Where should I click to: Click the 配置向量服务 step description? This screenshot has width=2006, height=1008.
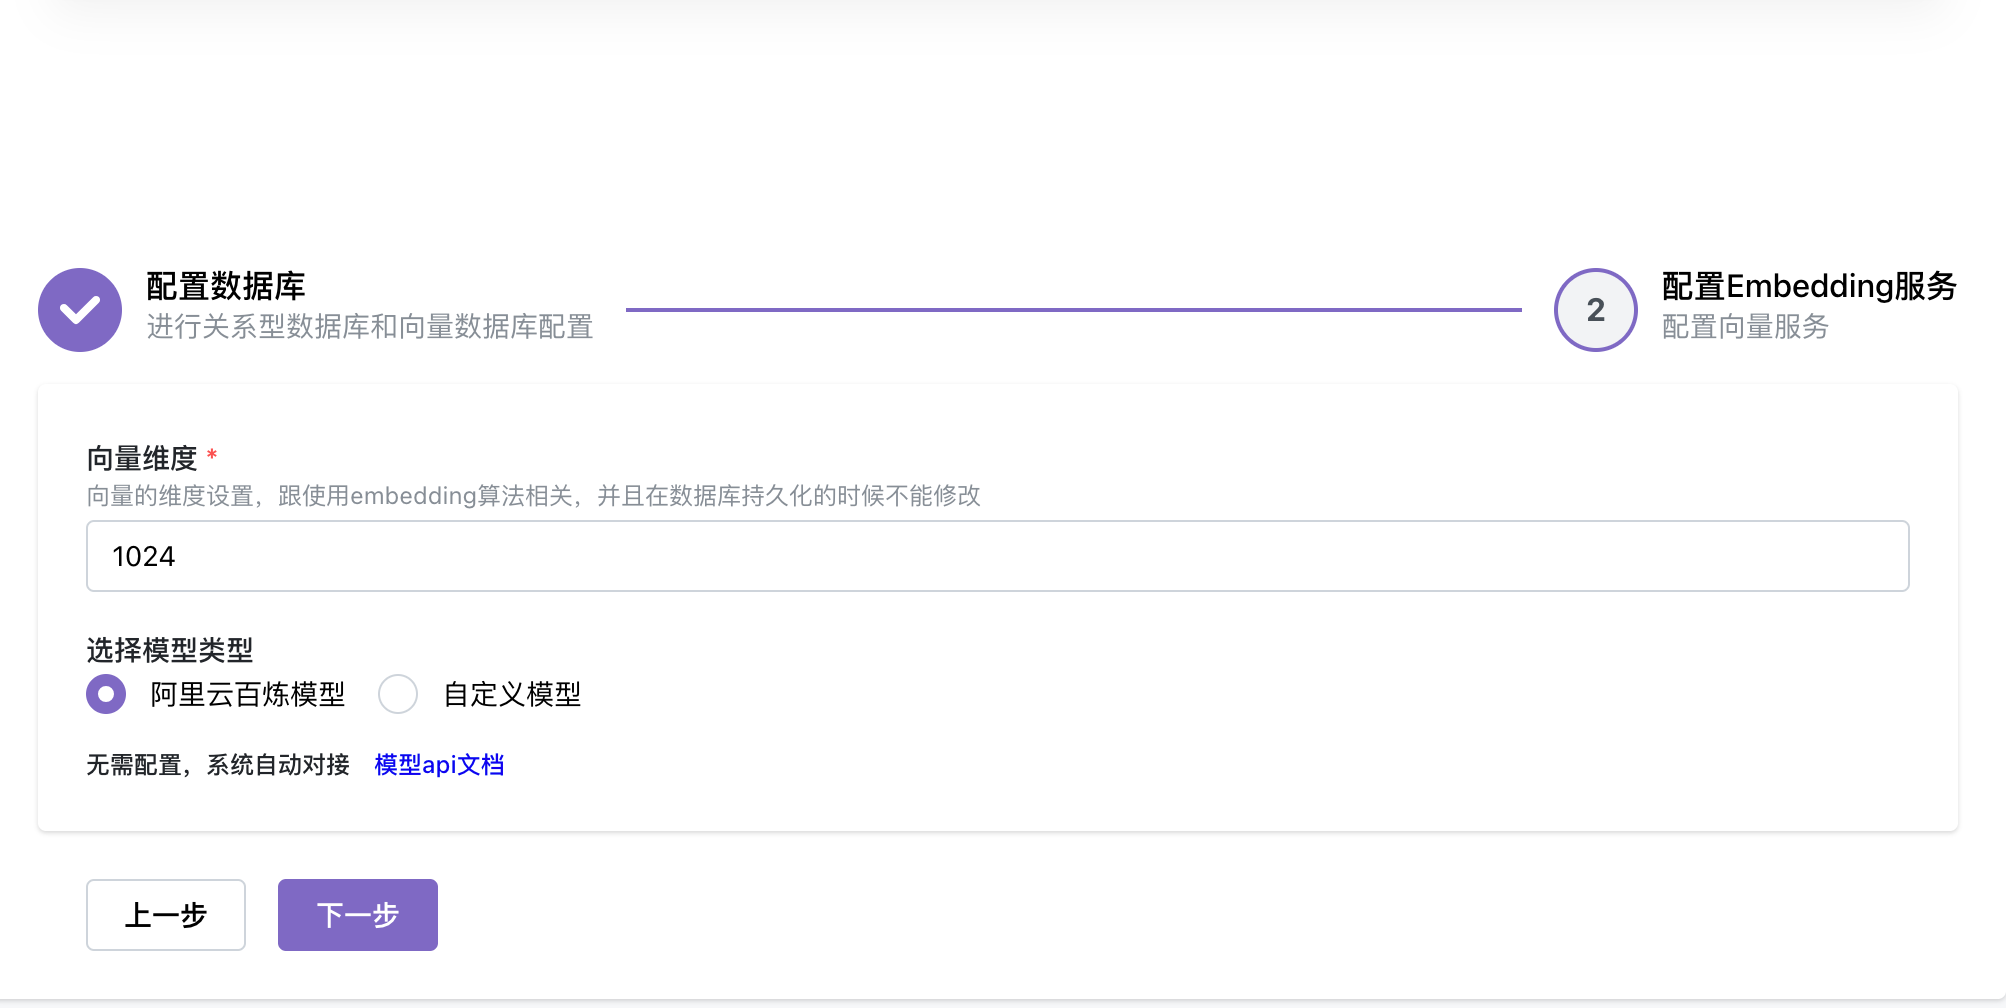point(1745,327)
